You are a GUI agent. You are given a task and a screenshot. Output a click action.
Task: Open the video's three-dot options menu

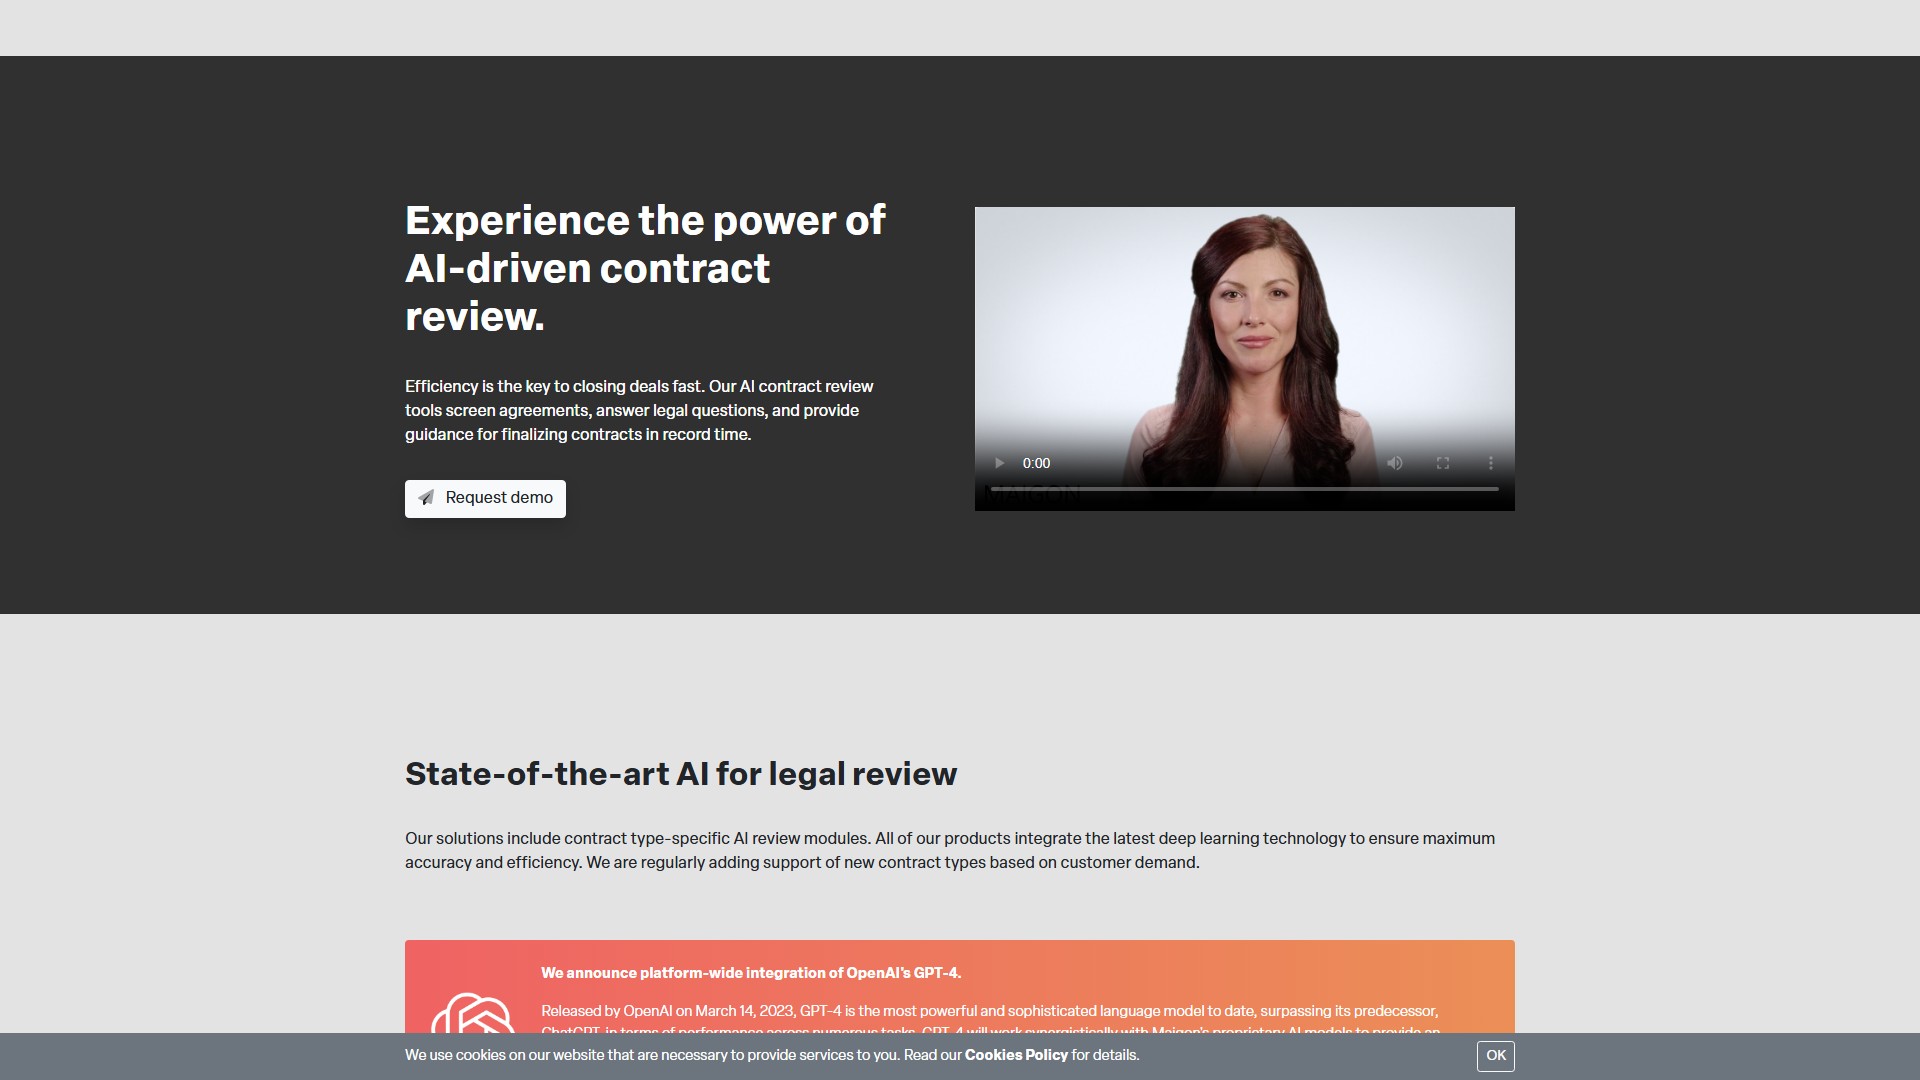click(x=1490, y=463)
